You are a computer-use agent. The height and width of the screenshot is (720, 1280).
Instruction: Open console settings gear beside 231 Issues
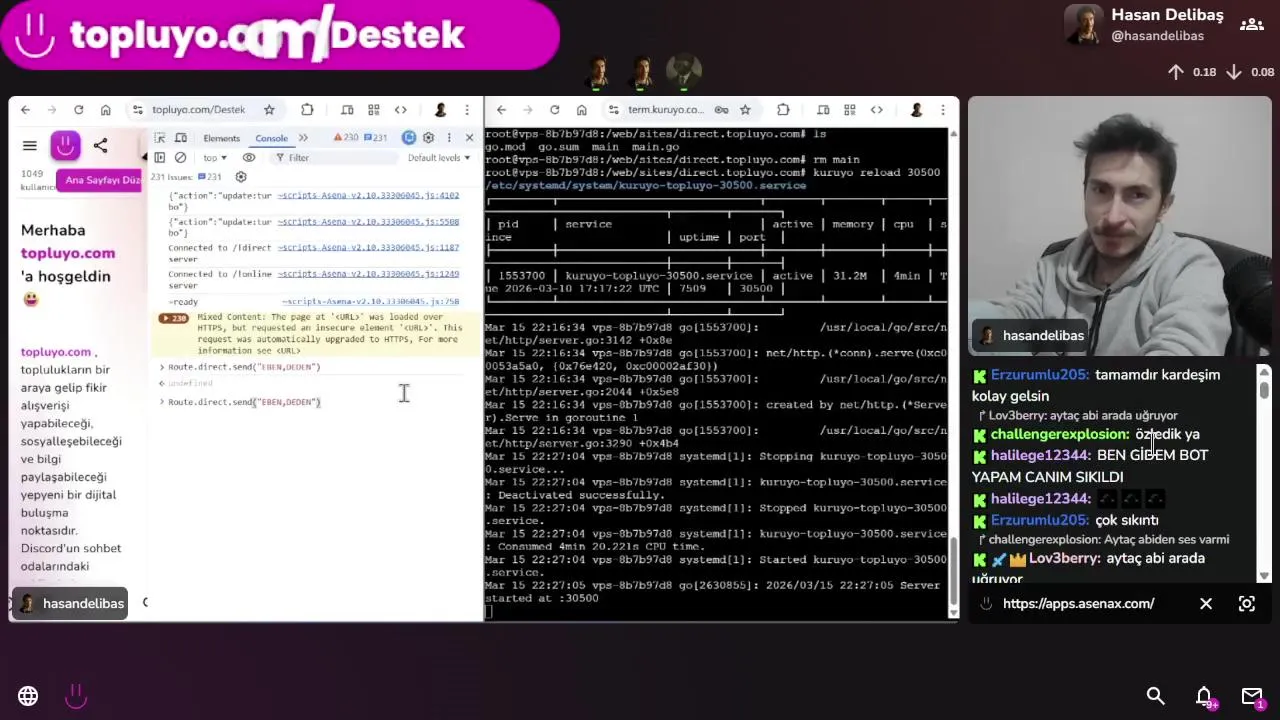241,177
